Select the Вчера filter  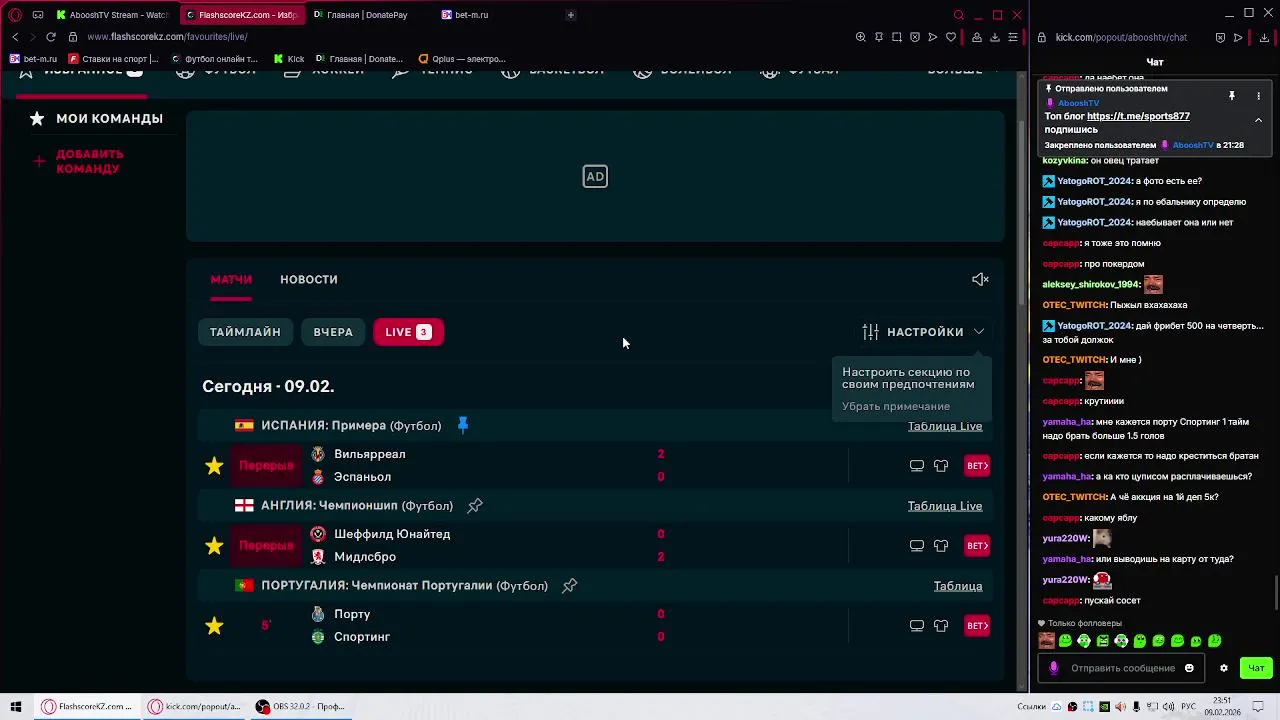coord(333,332)
